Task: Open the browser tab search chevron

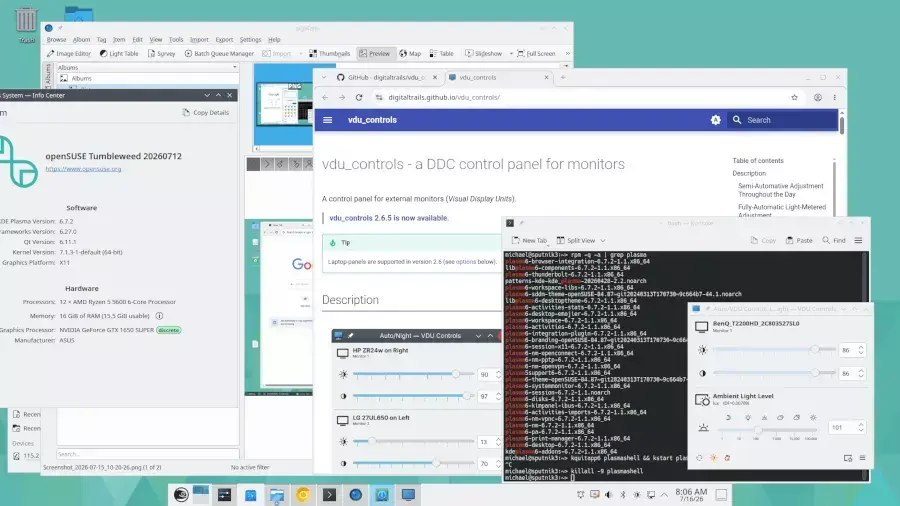Action: [324, 77]
